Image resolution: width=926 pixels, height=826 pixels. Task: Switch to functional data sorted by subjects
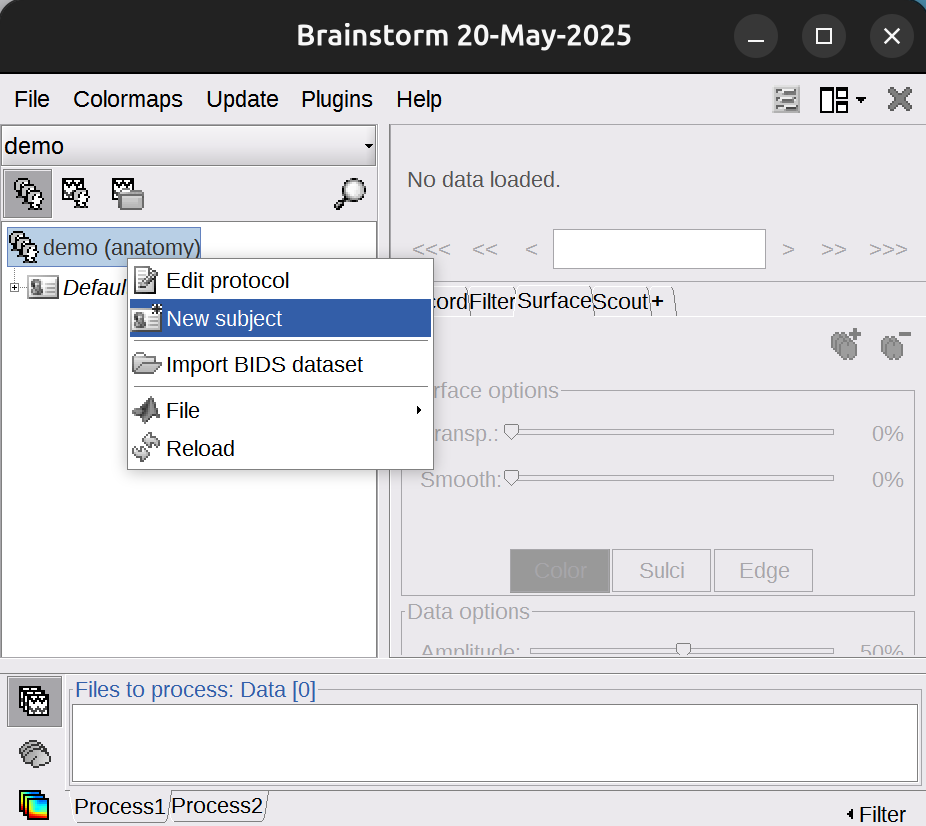click(76, 194)
